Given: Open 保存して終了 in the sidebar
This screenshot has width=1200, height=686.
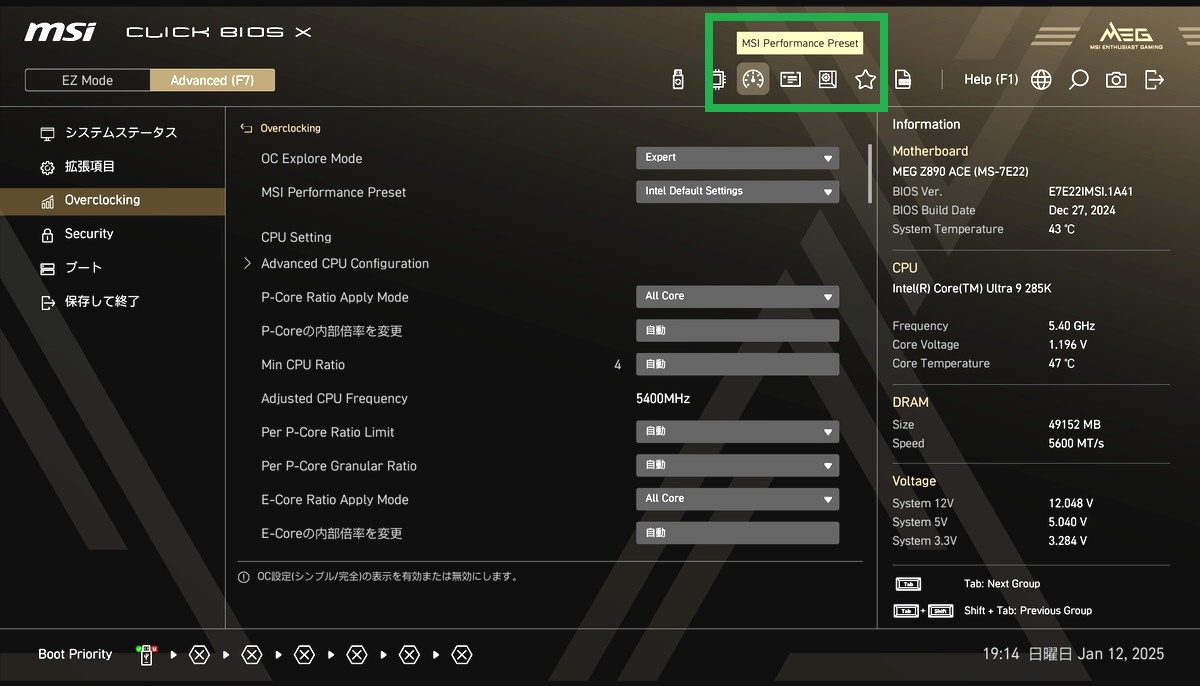Looking at the screenshot, I should click(x=112, y=302).
